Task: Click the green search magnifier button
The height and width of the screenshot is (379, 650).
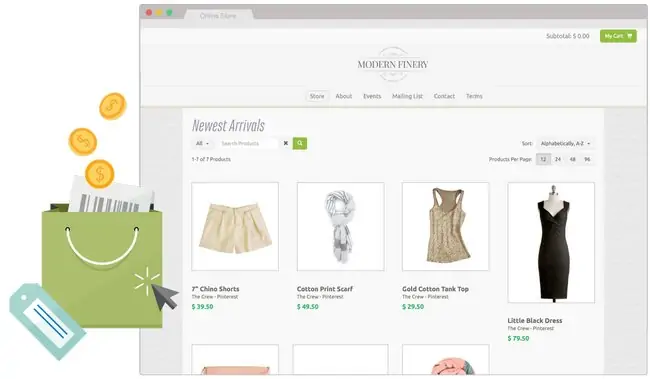Action: [300, 143]
